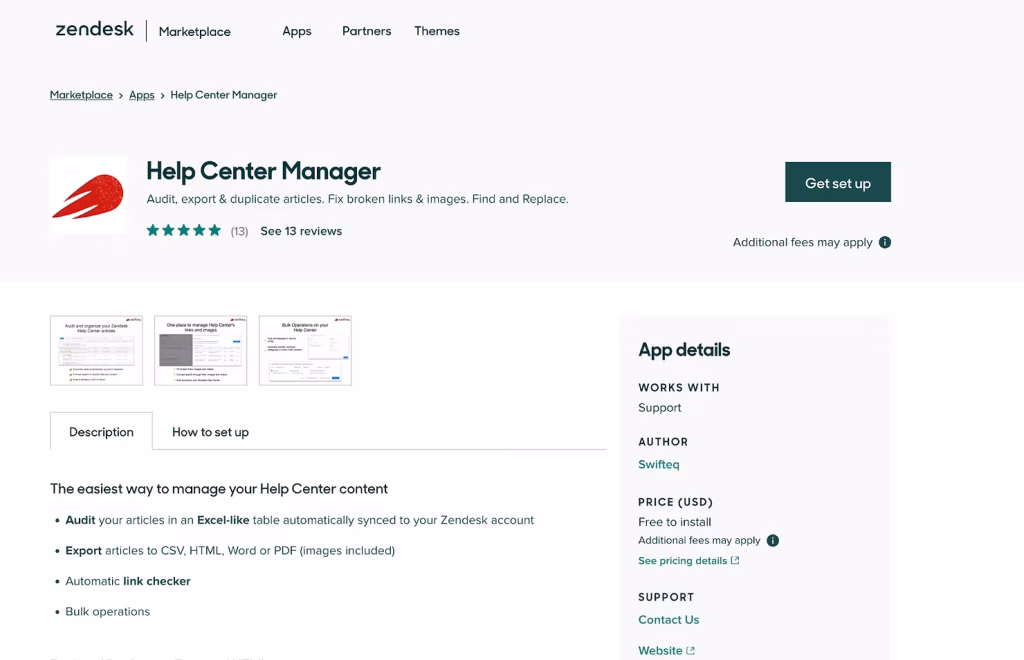Open the Website support link
The height and width of the screenshot is (660, 1024).
coord(660,650)
